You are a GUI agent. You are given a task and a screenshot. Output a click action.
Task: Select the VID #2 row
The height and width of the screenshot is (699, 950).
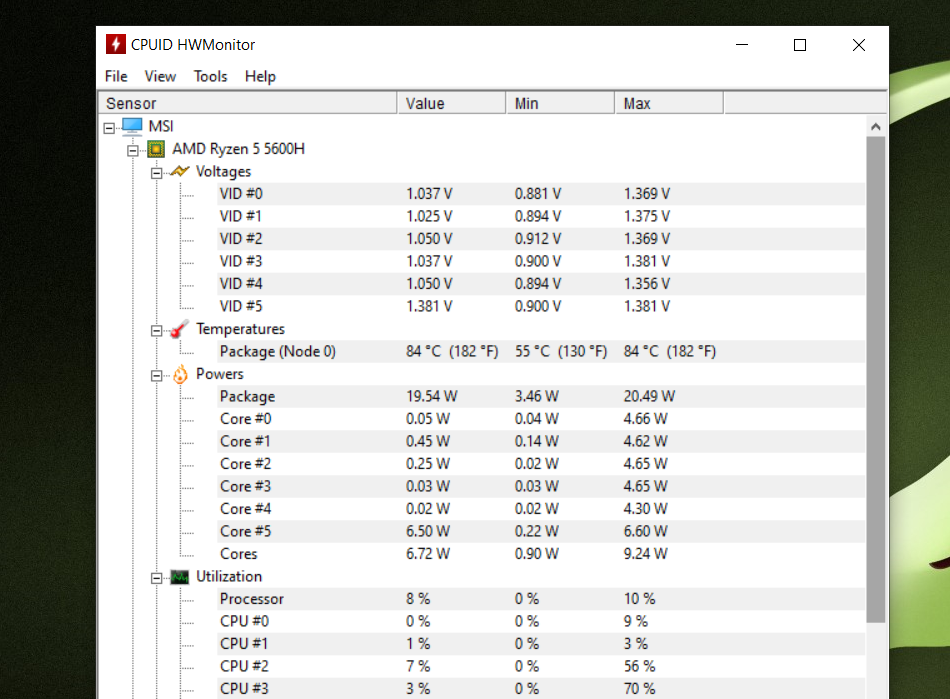(x=541, y=239)
